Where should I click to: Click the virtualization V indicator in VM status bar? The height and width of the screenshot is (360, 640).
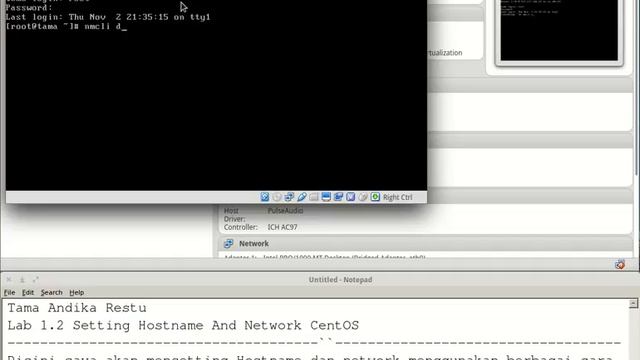[x=351, y=197]
